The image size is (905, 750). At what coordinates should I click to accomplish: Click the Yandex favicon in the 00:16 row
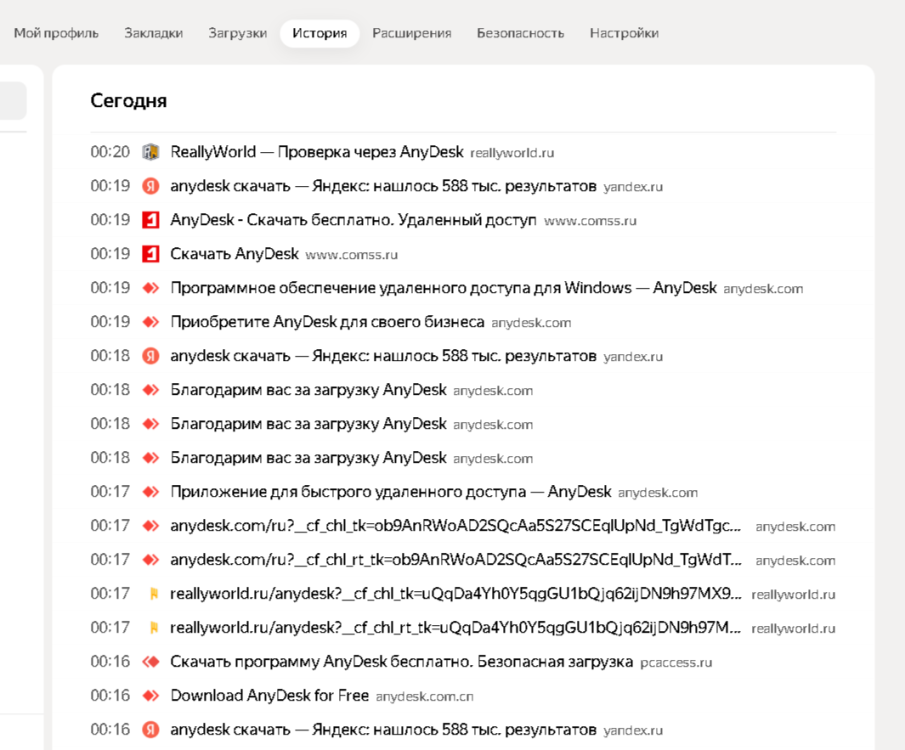tap(151, 729)
